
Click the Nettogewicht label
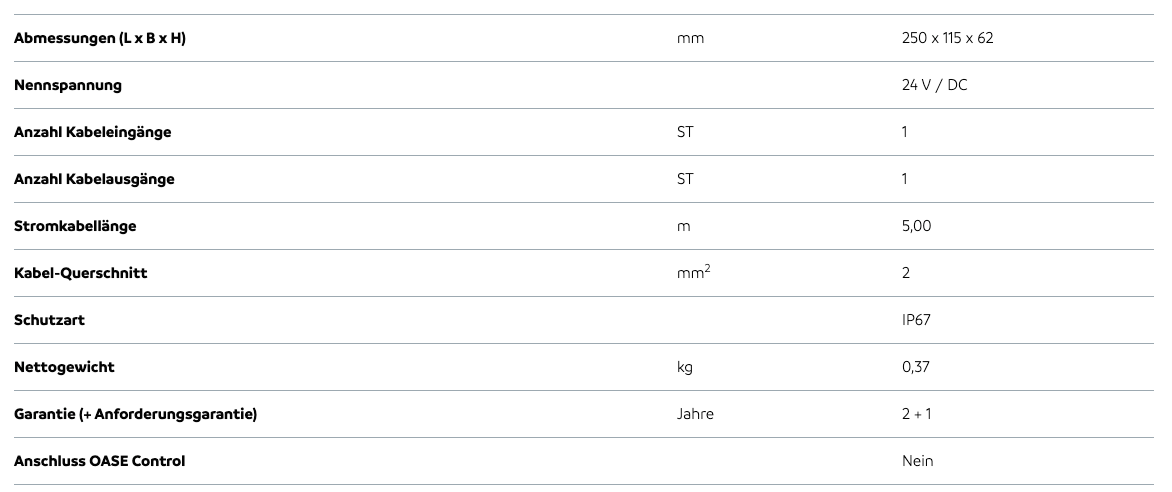click(x=64, y=367)
